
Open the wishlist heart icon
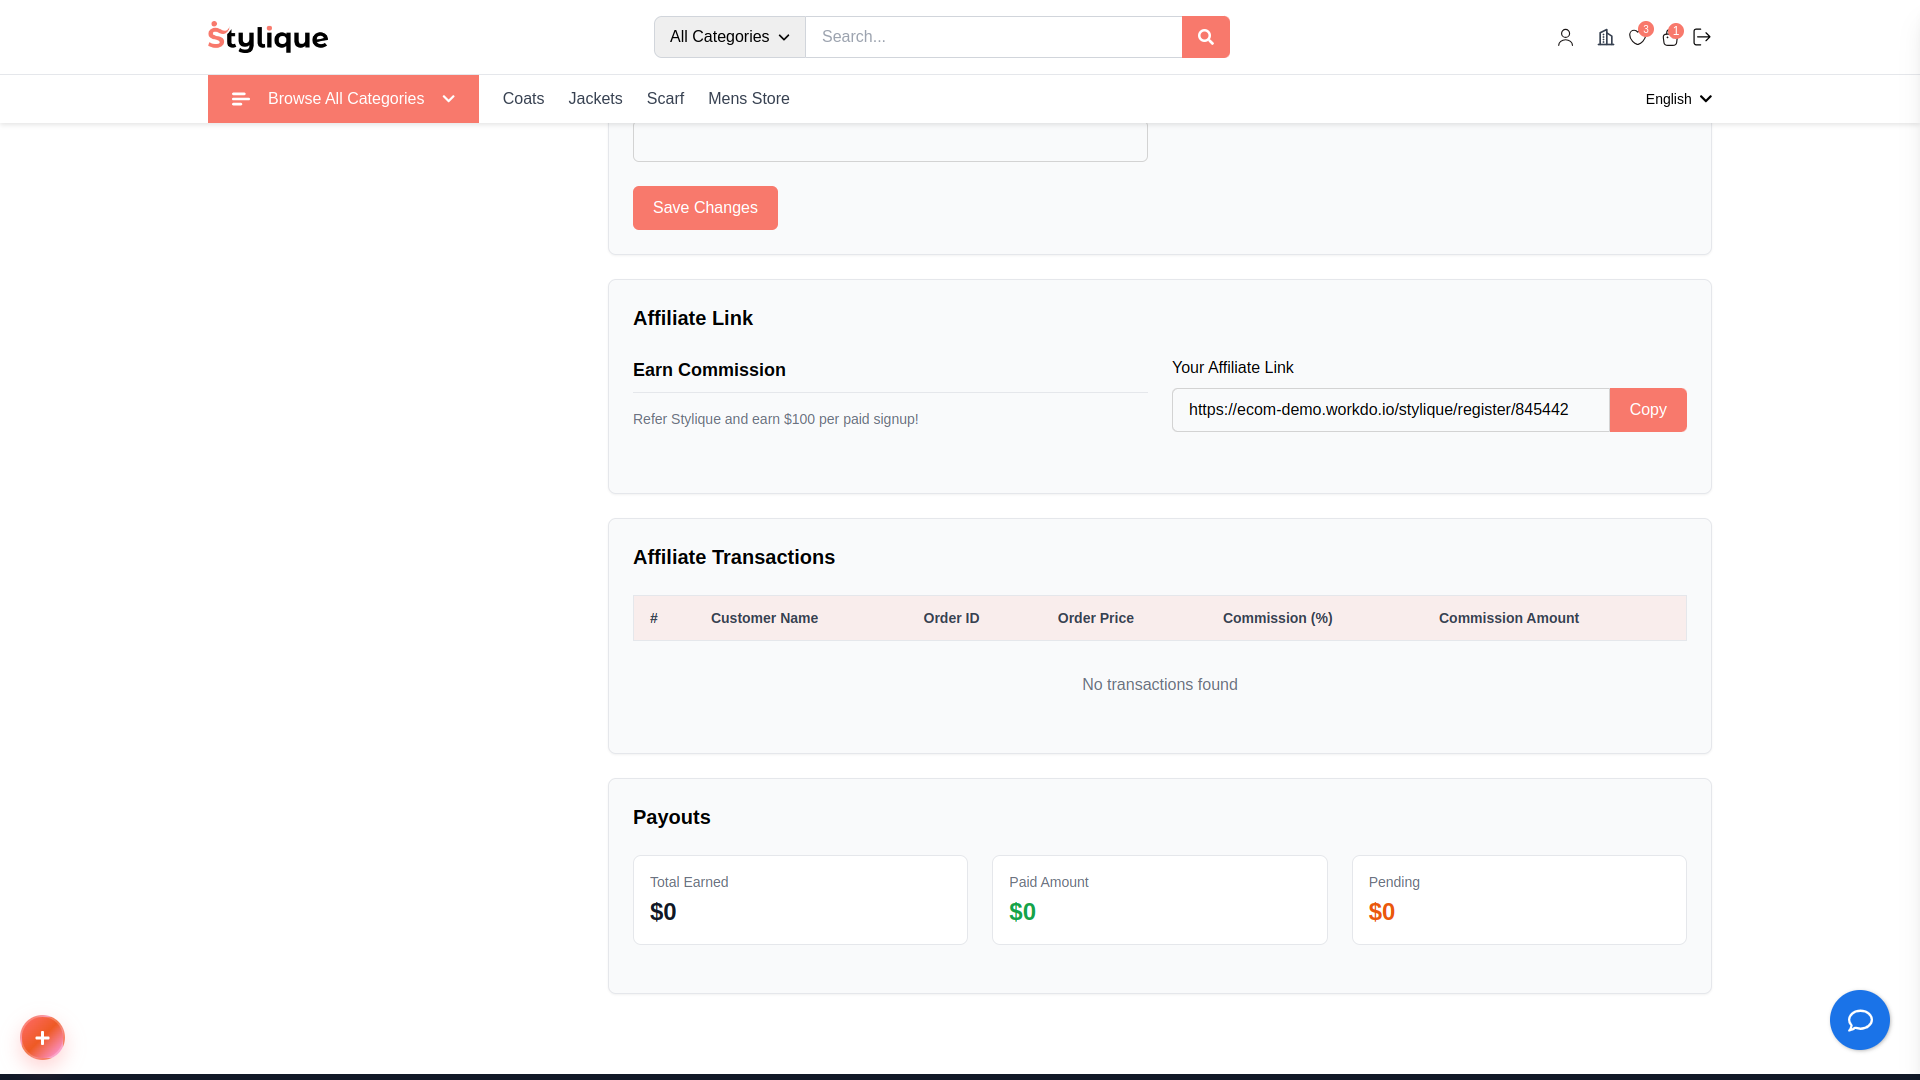(1637, 37)
